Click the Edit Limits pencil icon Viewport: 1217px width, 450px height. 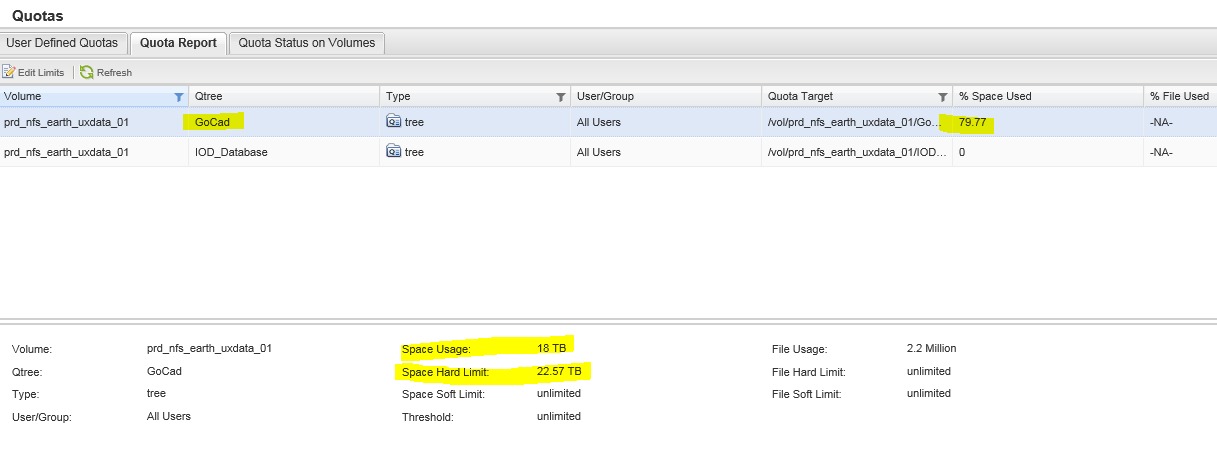(9, 72)
